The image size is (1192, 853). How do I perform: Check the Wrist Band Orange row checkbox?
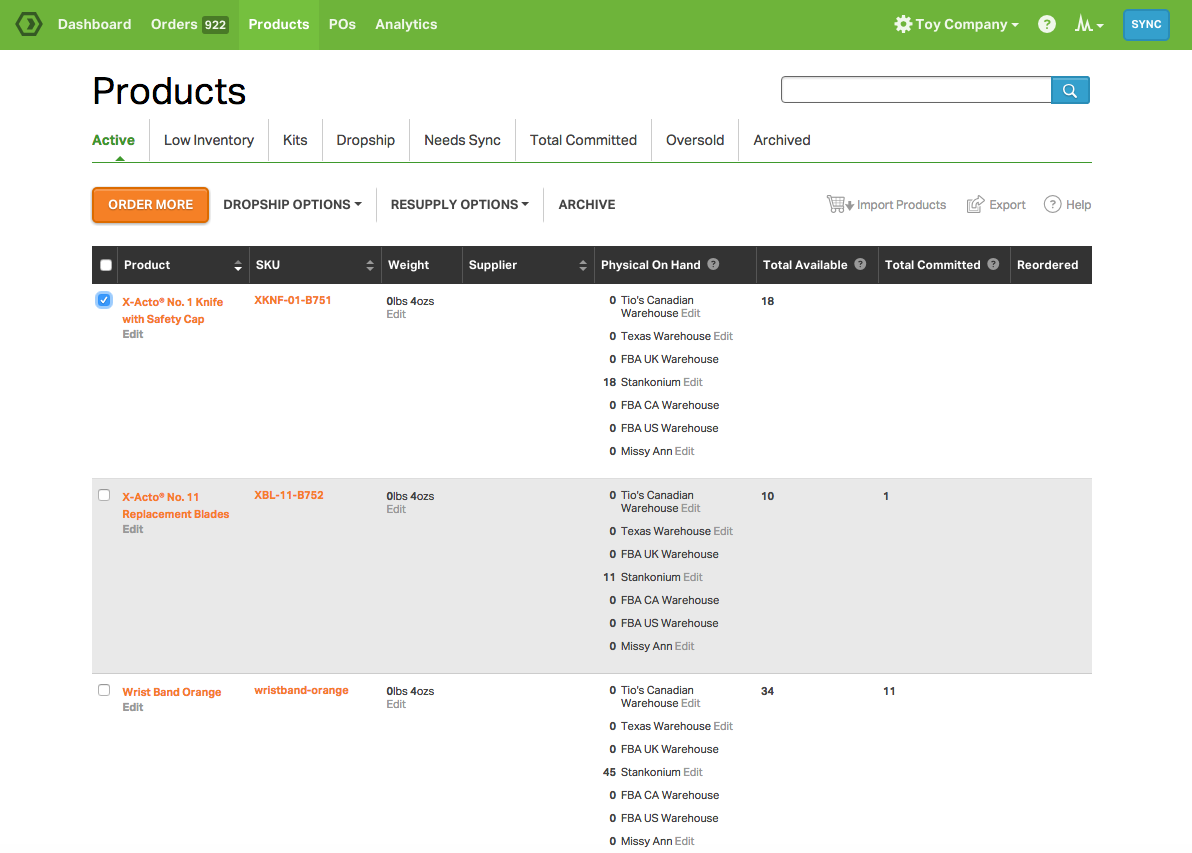pyautogui.click(x=104, y=689)
